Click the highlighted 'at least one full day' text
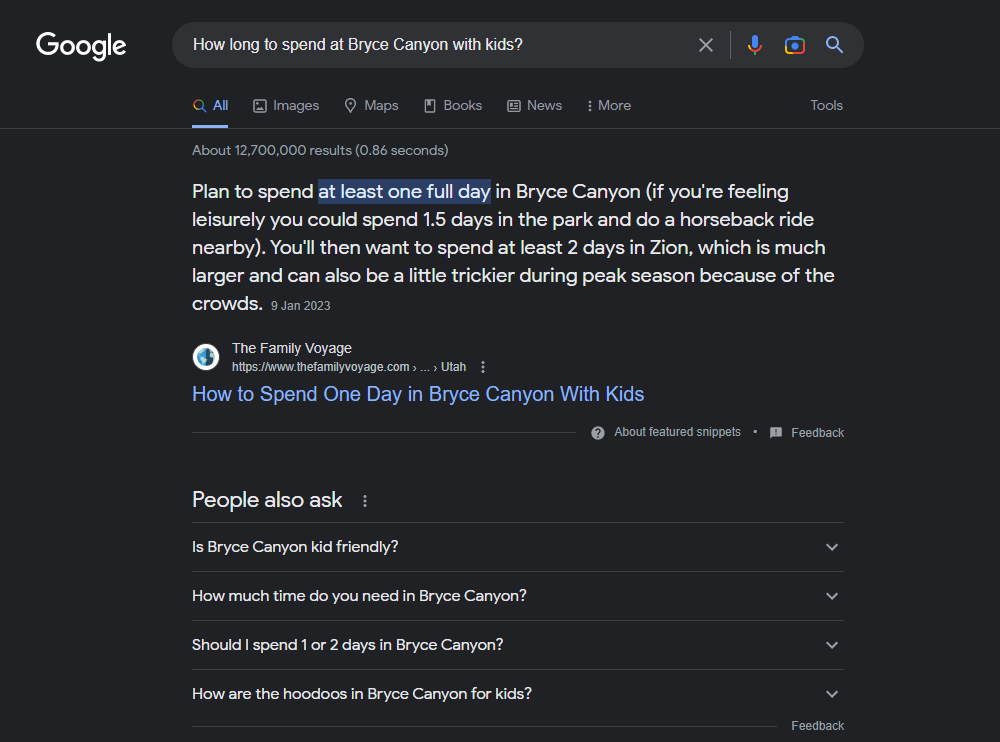The height and width of the screenshot is (742, 1000). 404,191
